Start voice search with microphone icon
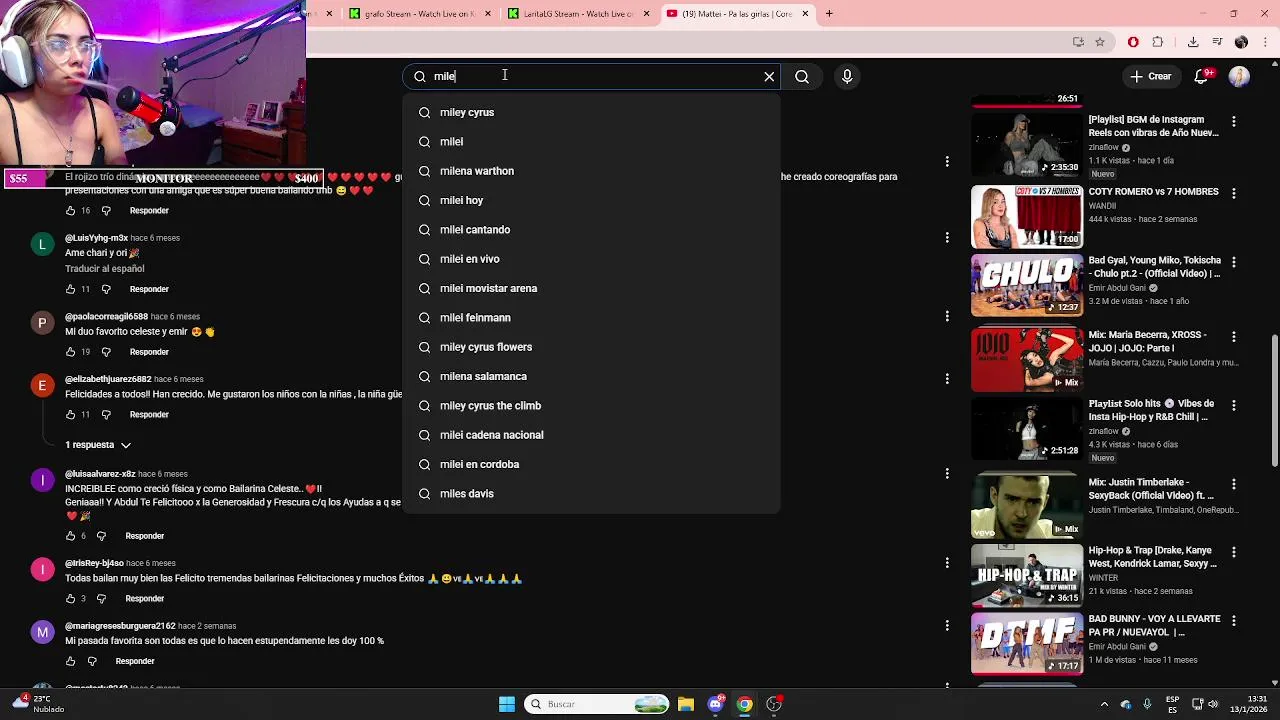 click(x=847, y=76)
